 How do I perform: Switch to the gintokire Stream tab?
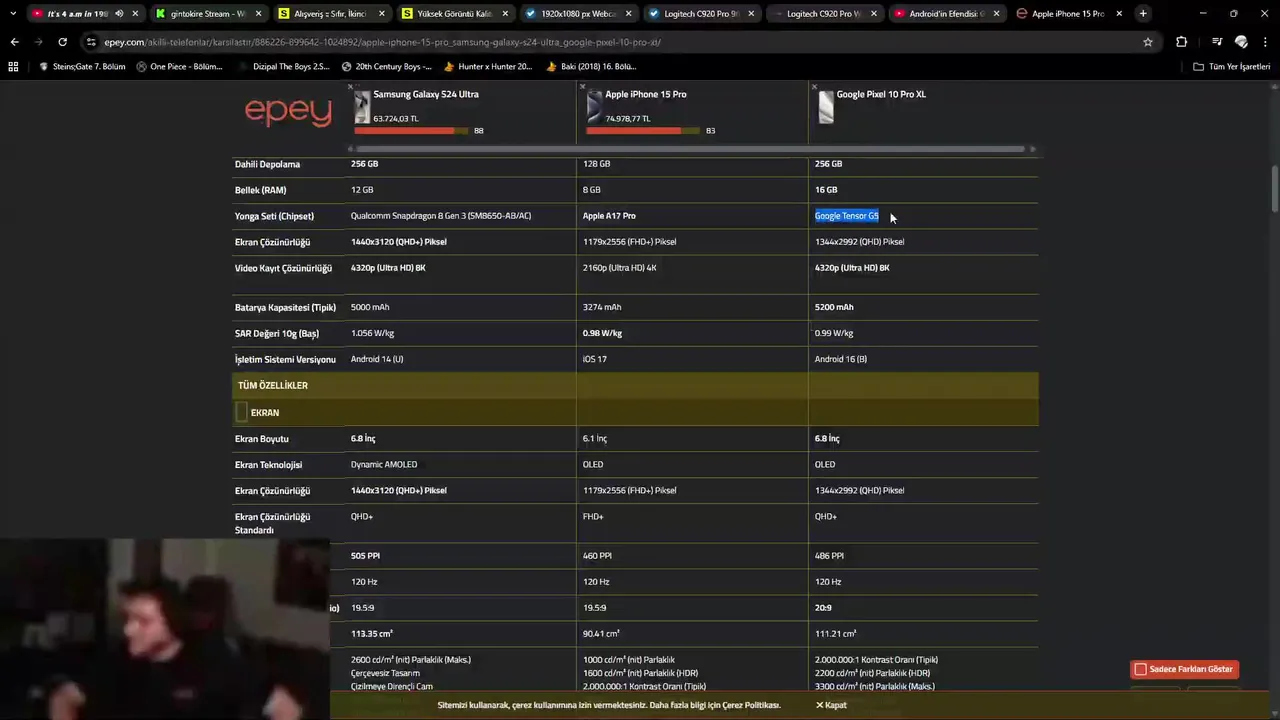[x=207, y=14]
